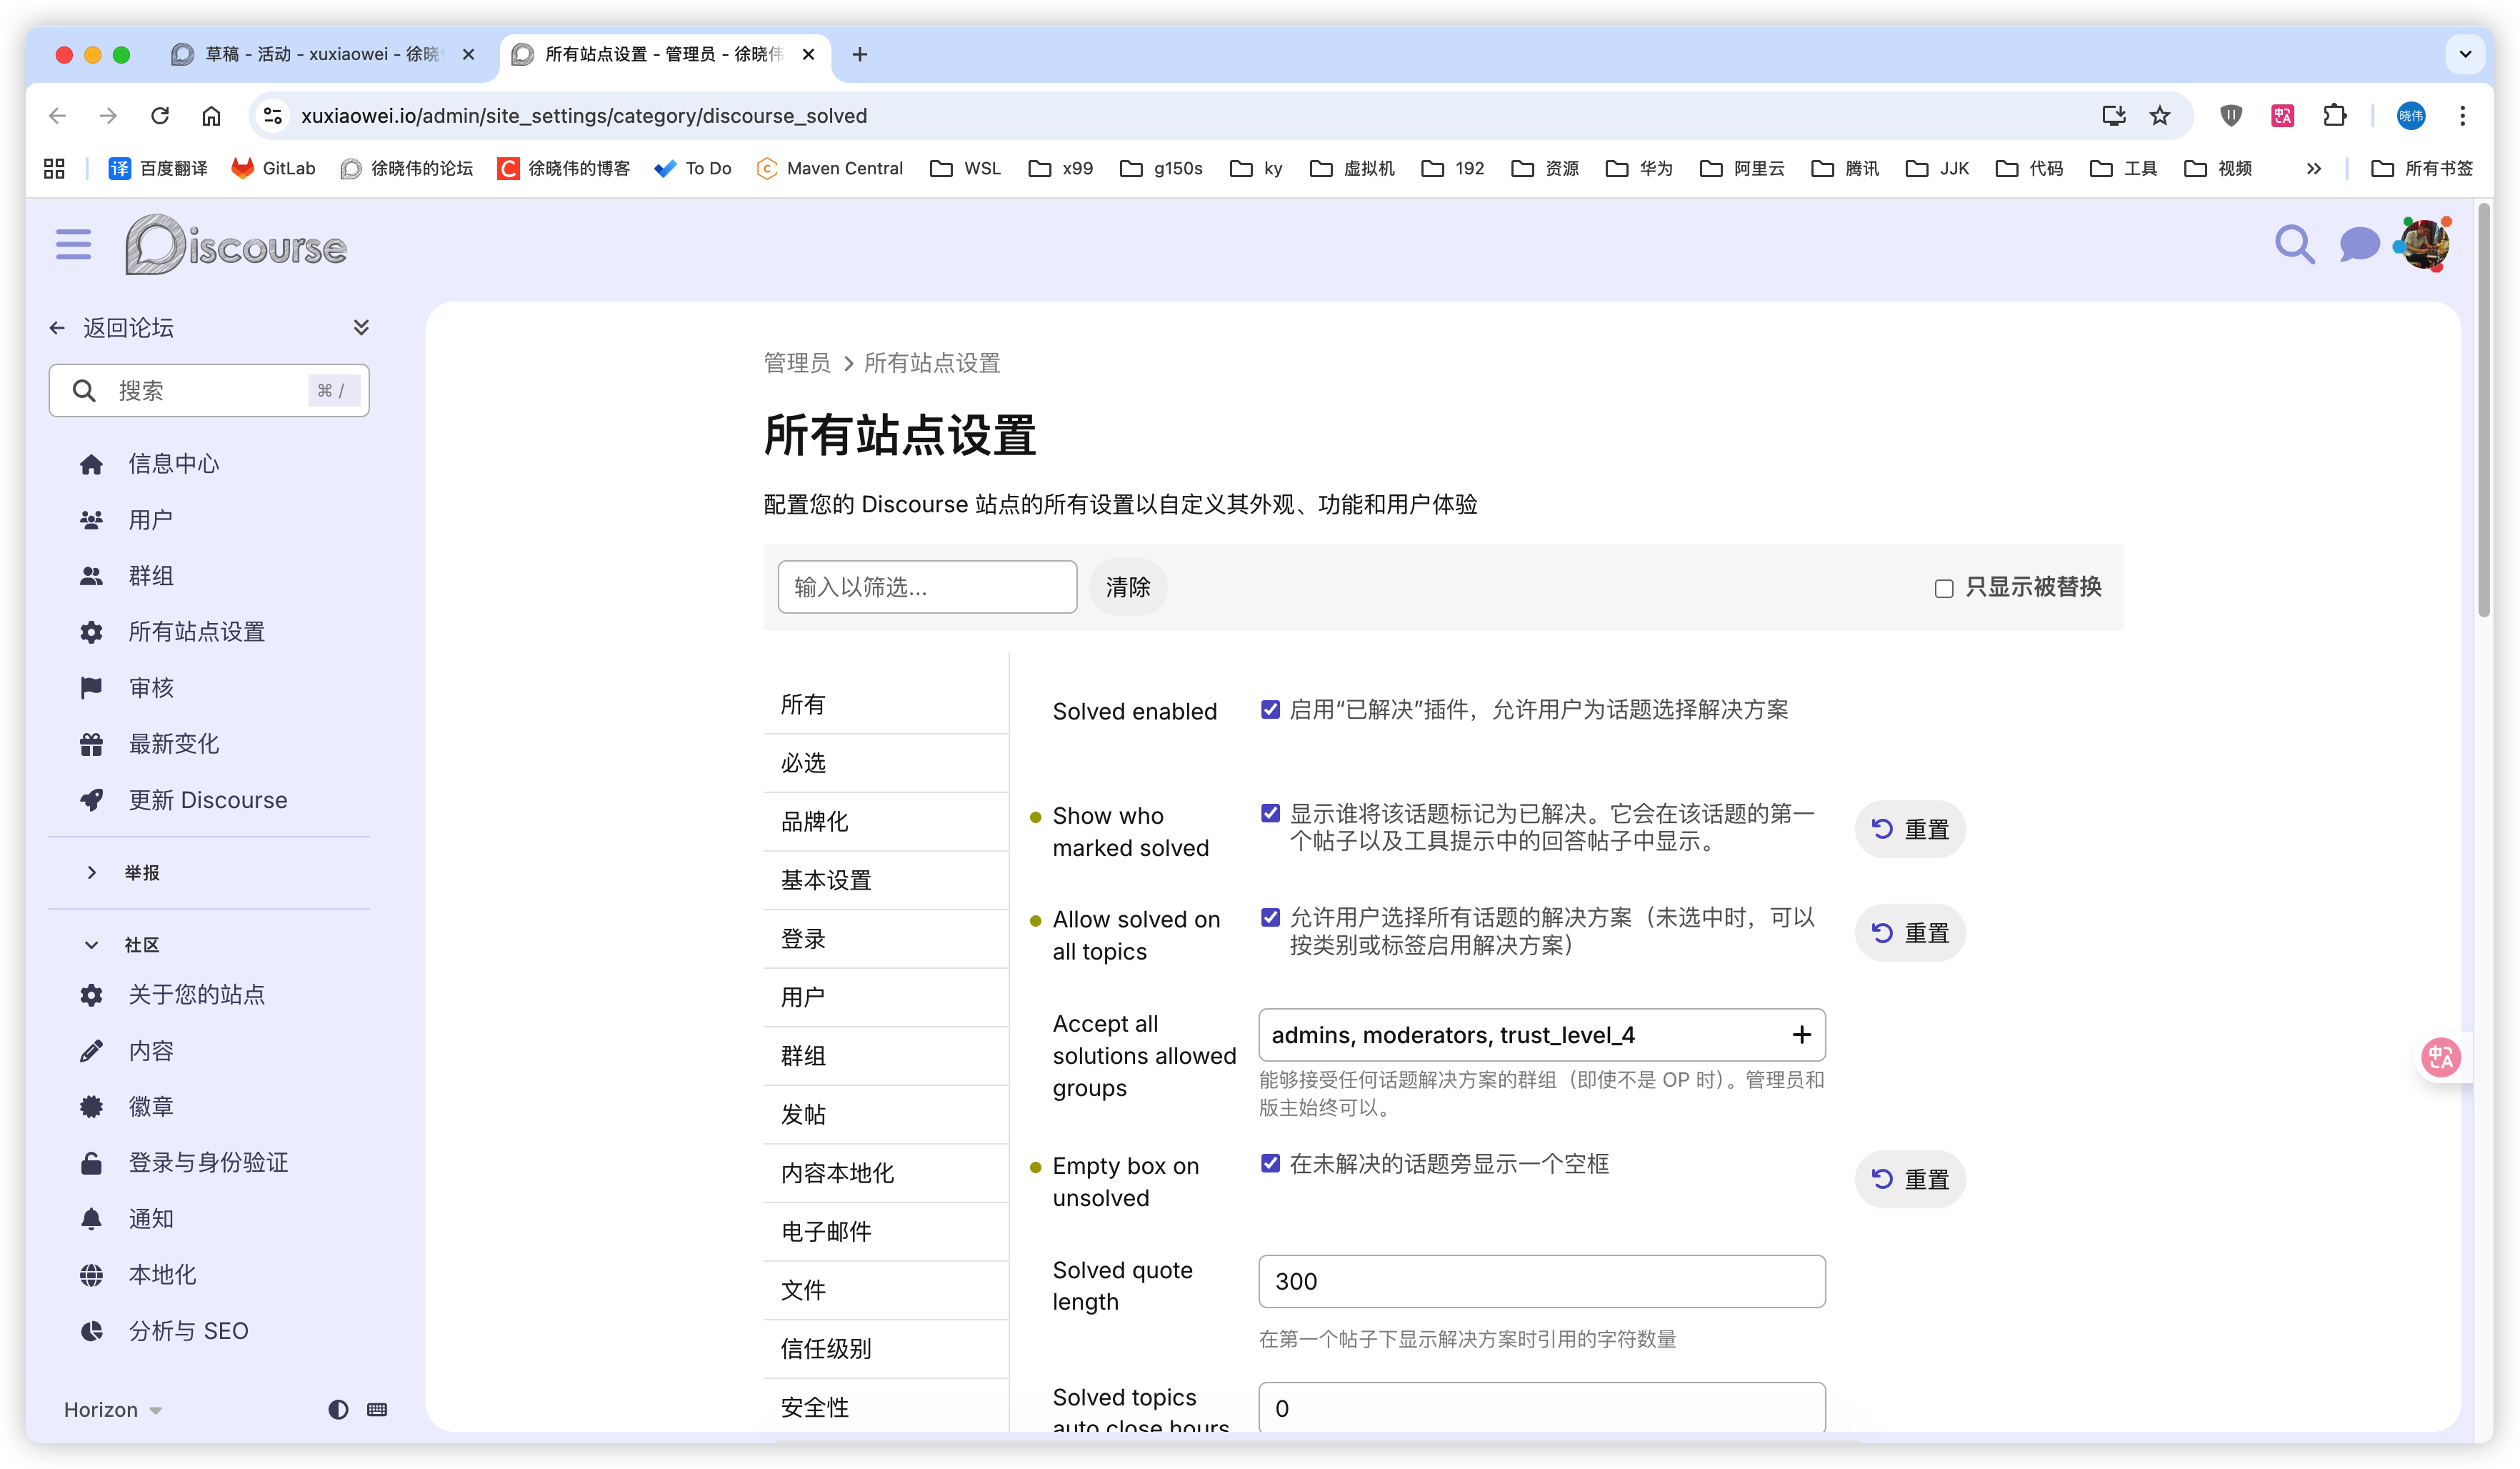This screenshot has width=2520, height=1469.
Task: Open the chat bubble icon in header
Action: point(2358,245)
